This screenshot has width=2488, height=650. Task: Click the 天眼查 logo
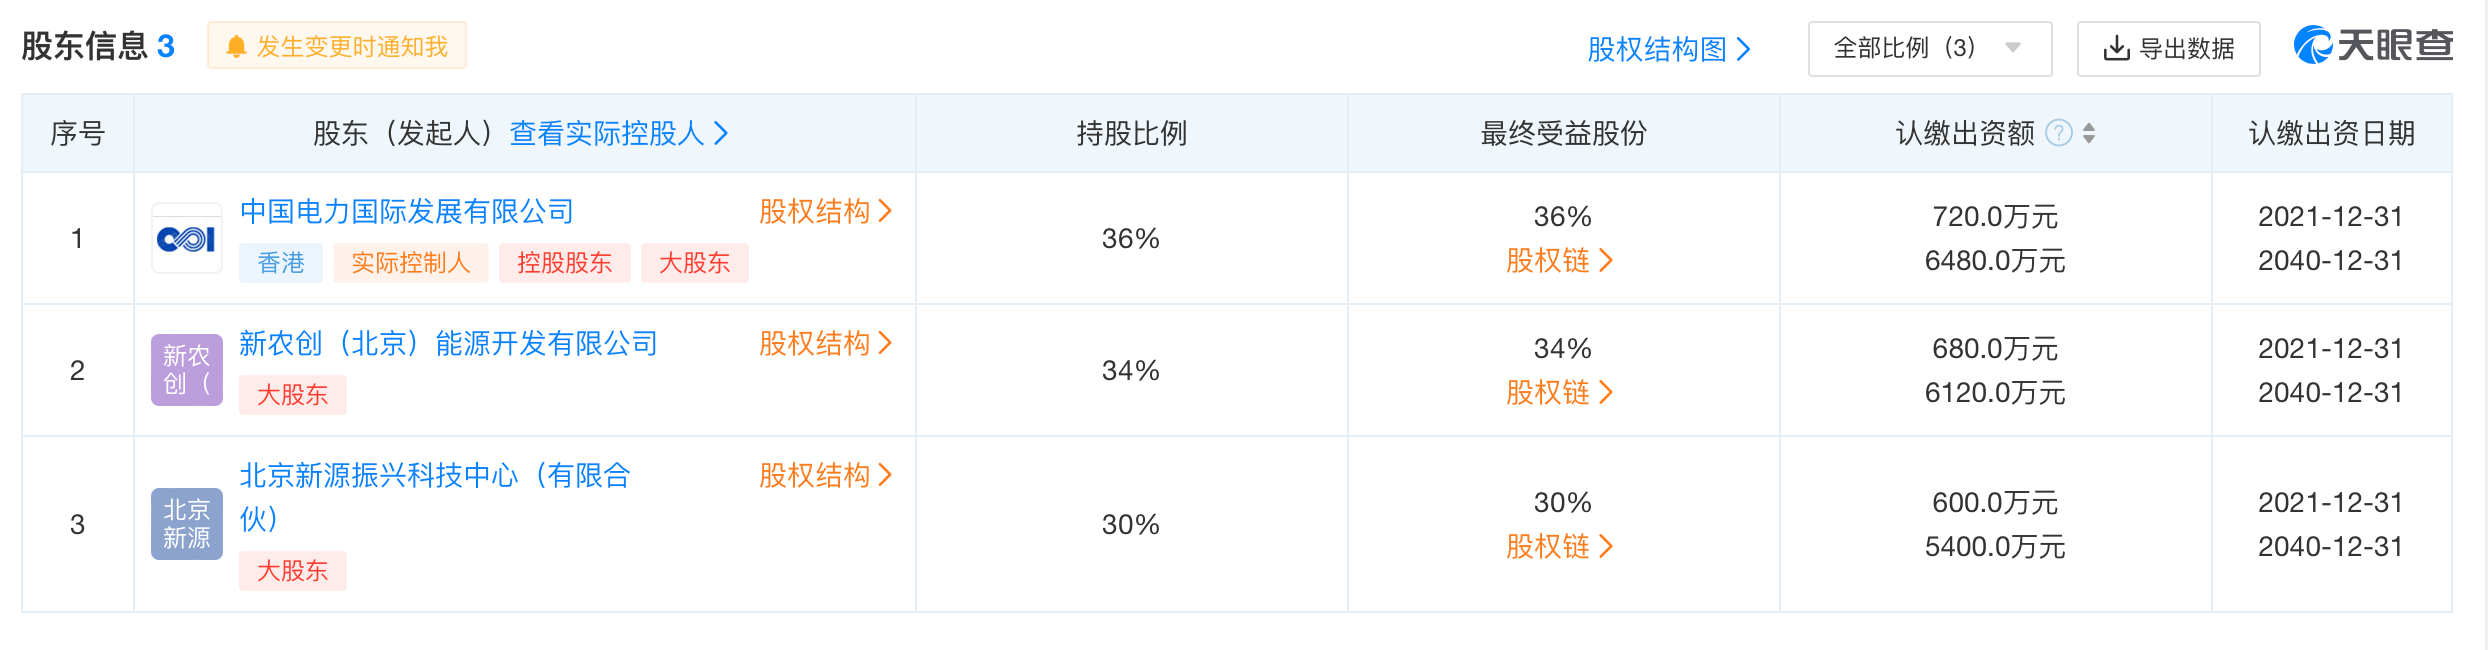(x=2373, y=46)
